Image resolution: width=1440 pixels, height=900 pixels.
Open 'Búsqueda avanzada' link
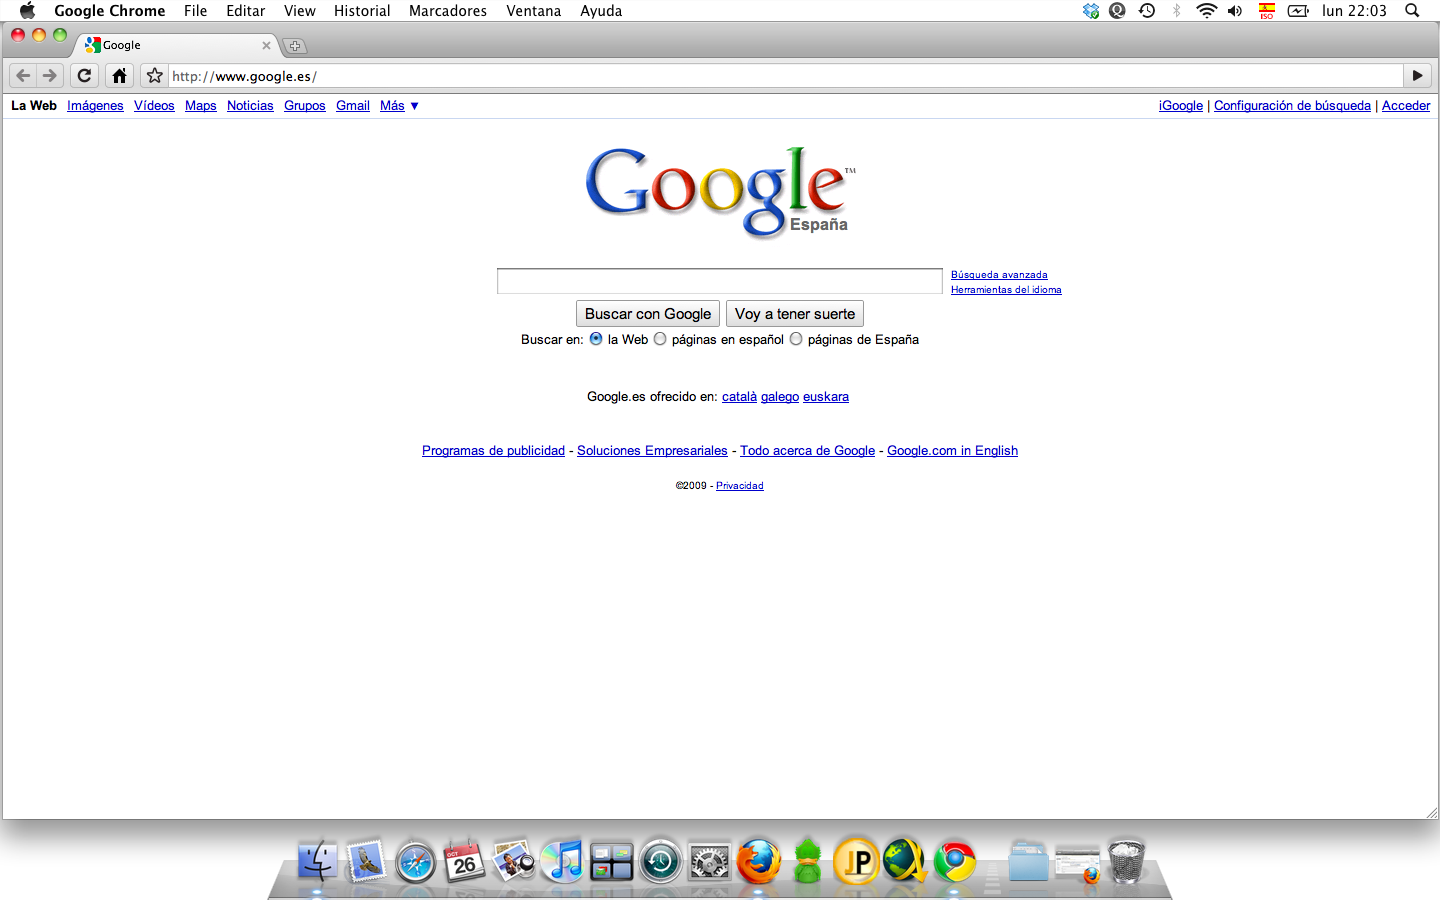click(x=999, y=275)
